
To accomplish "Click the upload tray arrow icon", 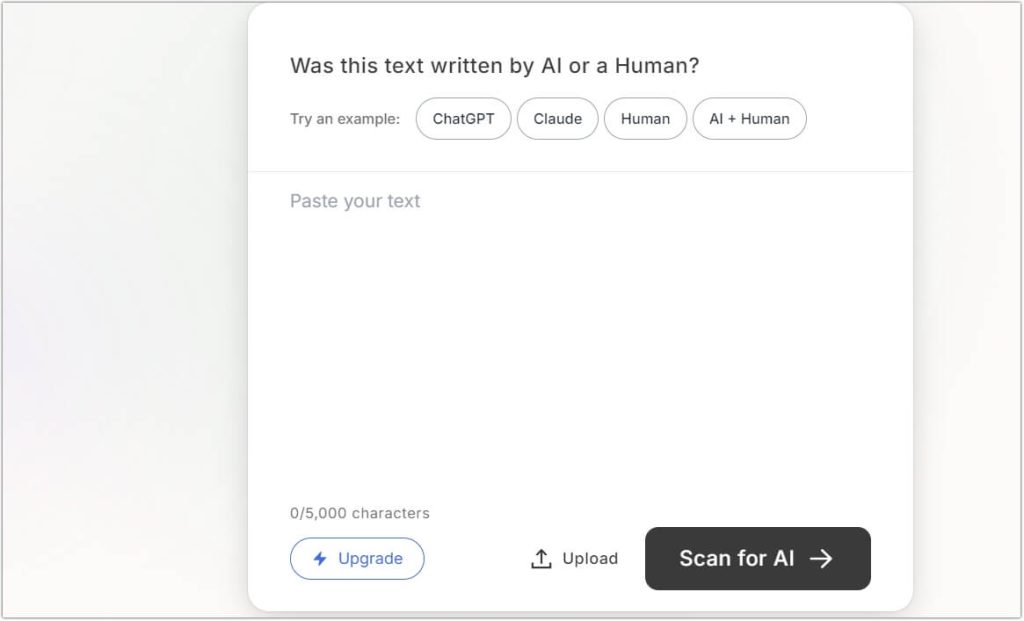I will tap(541, 559).
